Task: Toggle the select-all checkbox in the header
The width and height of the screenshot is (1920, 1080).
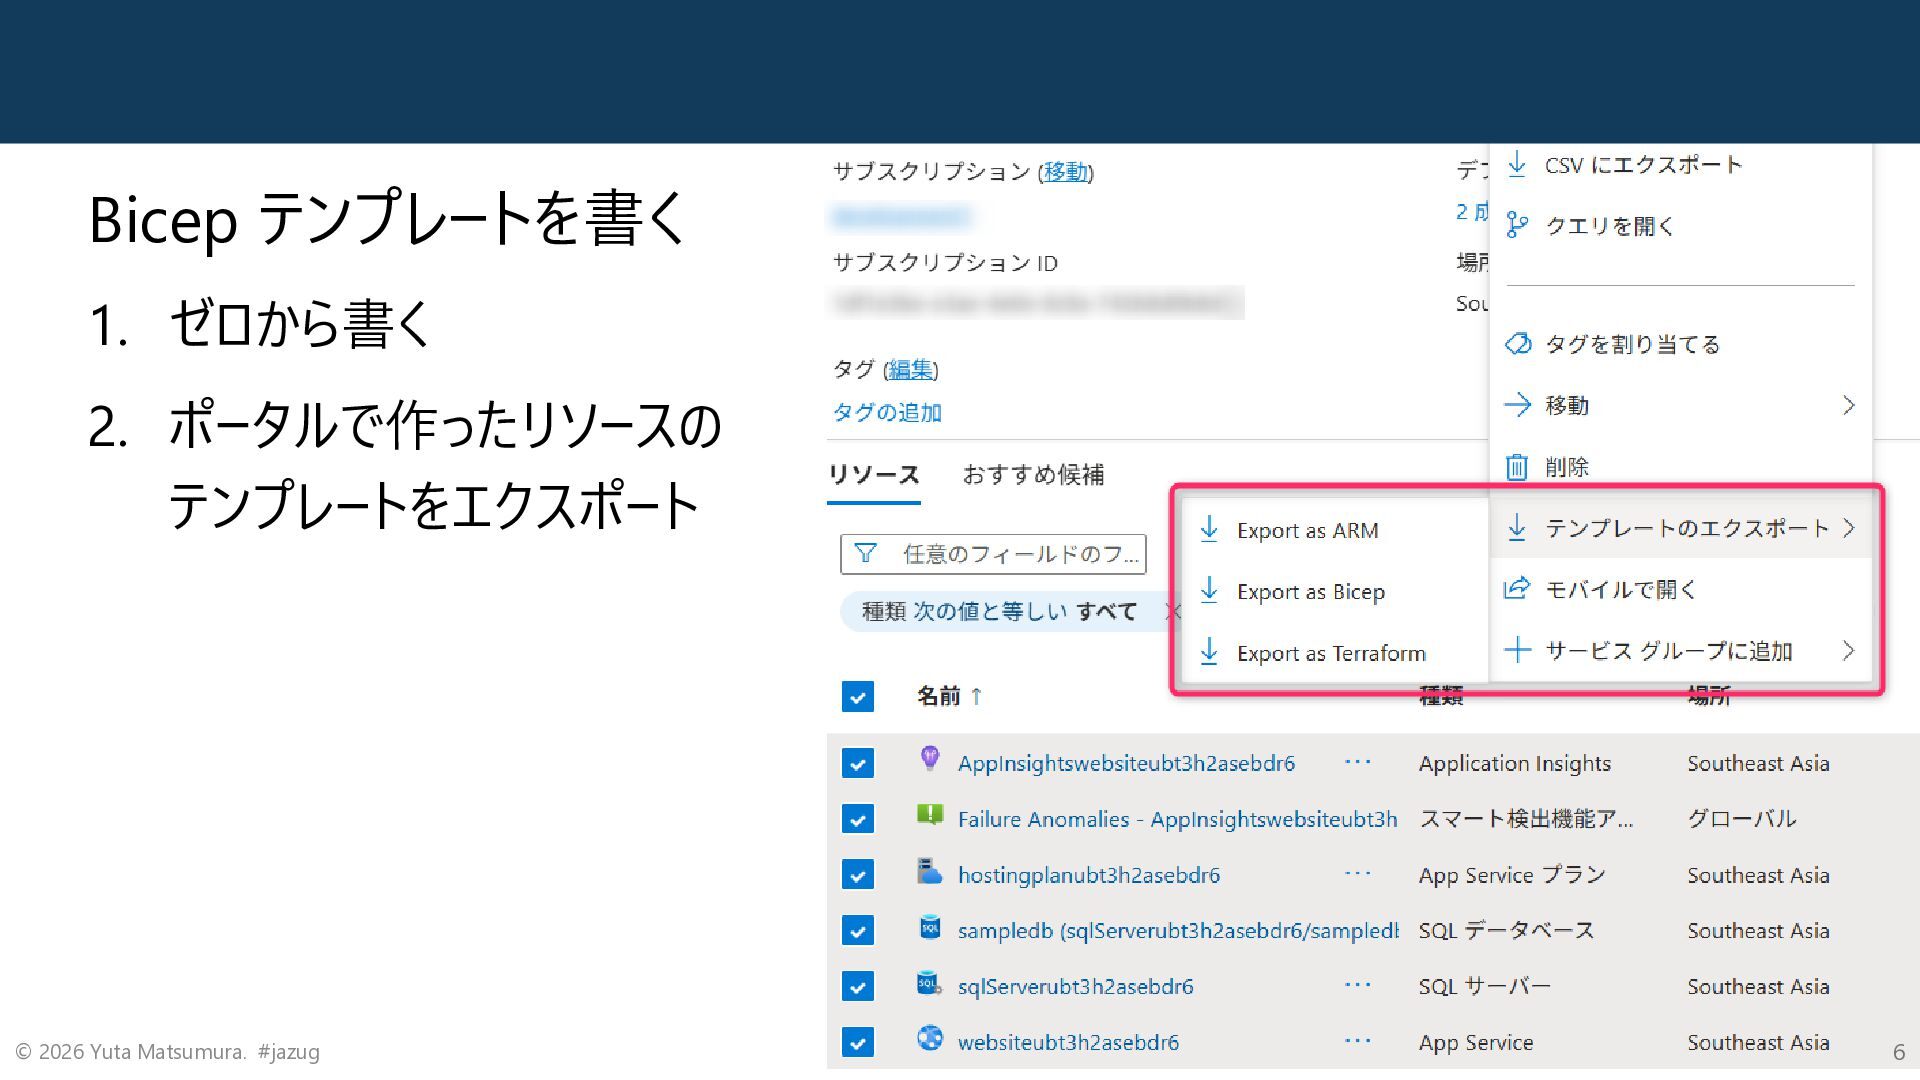Action: (857, 696)
